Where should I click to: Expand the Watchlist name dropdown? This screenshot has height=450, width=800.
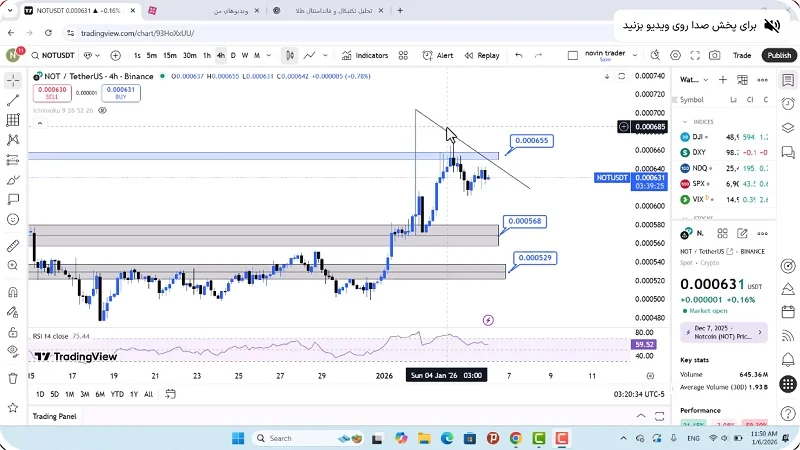(690, 79)
